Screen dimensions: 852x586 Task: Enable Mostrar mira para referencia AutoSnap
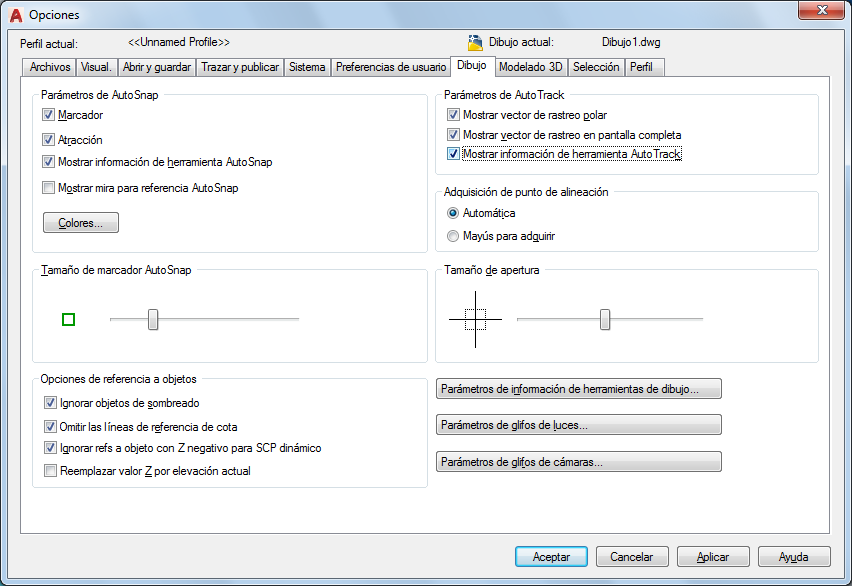pyautogui.click(x=48, y=188)
